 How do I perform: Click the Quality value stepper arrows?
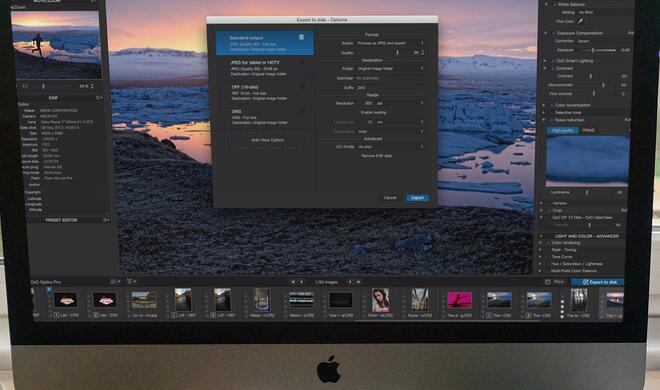(x=423, y=53)
